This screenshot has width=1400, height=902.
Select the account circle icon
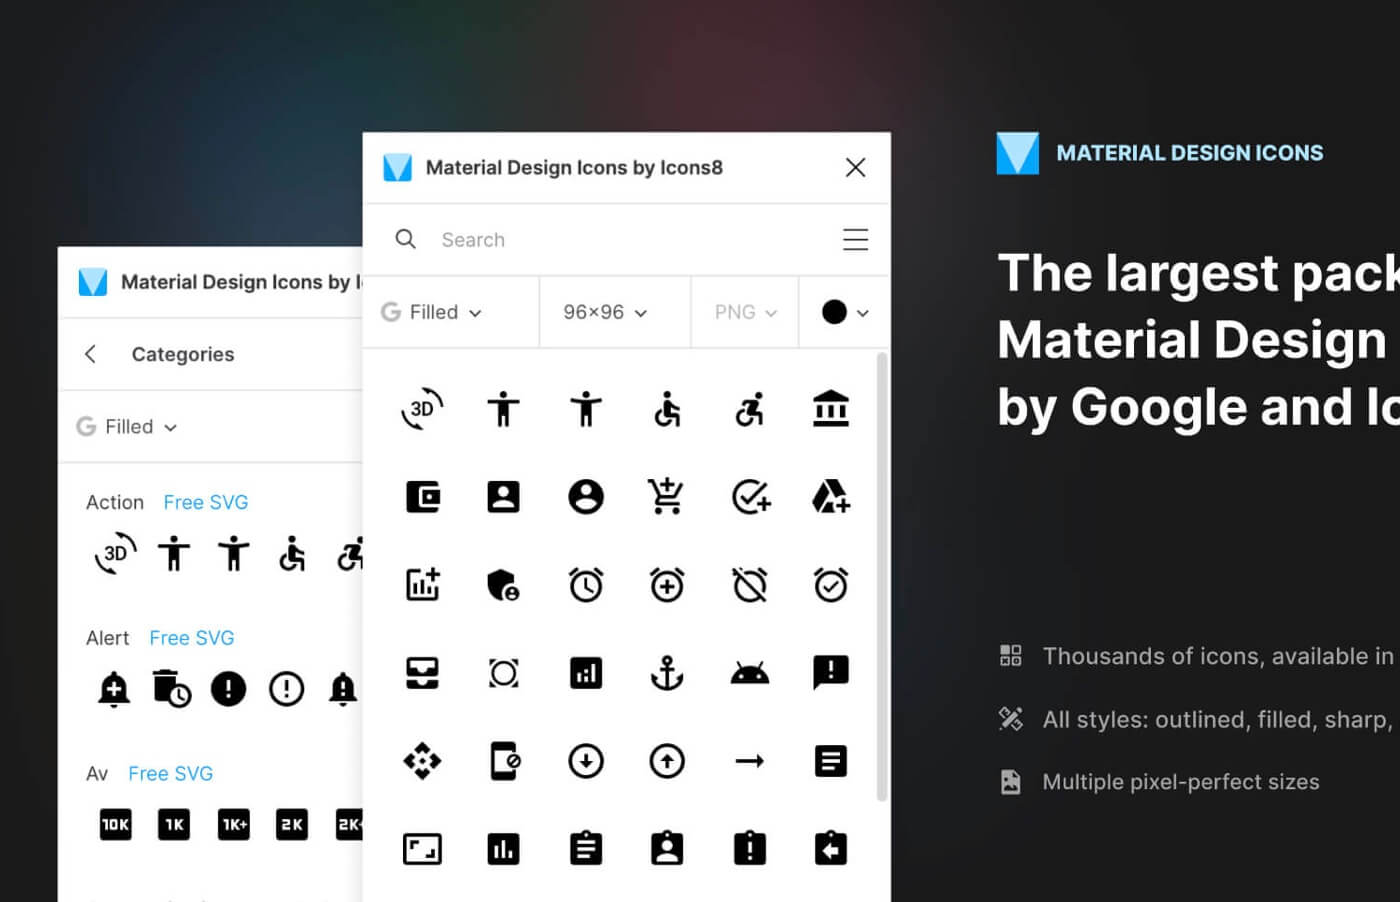[x=586, y=497]
